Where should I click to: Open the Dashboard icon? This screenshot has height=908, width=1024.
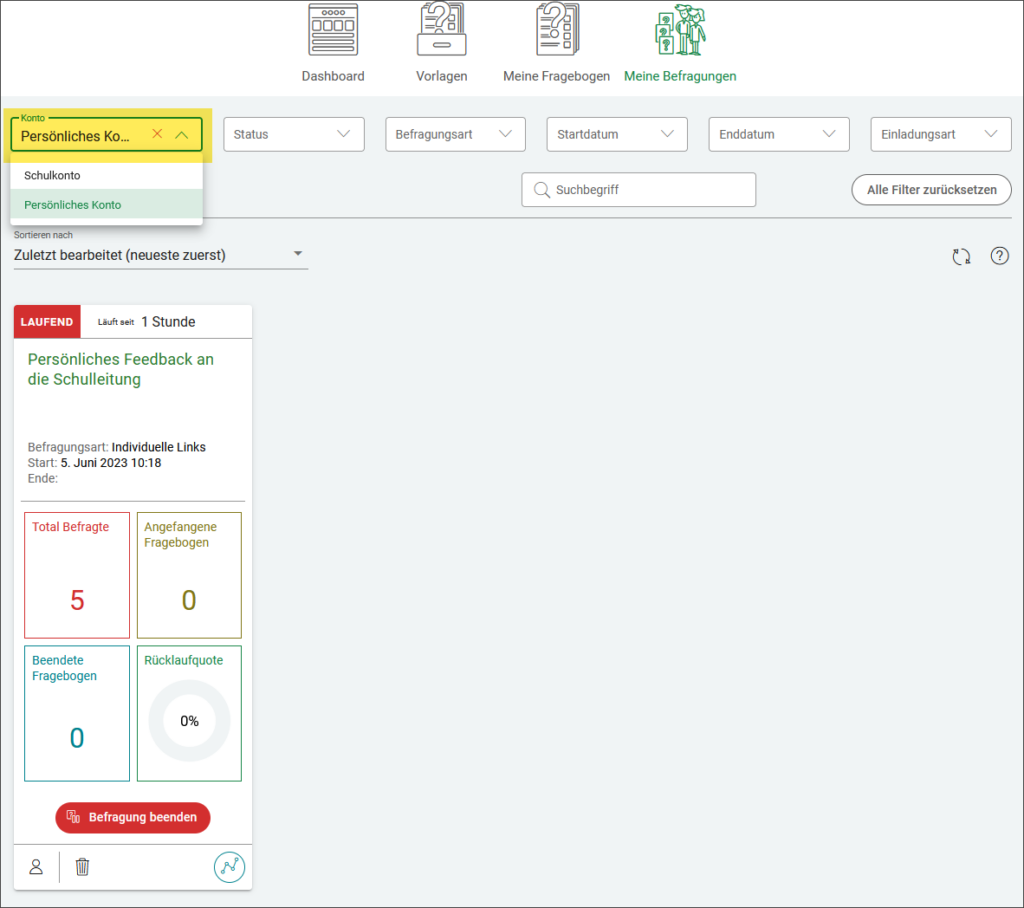333,30
